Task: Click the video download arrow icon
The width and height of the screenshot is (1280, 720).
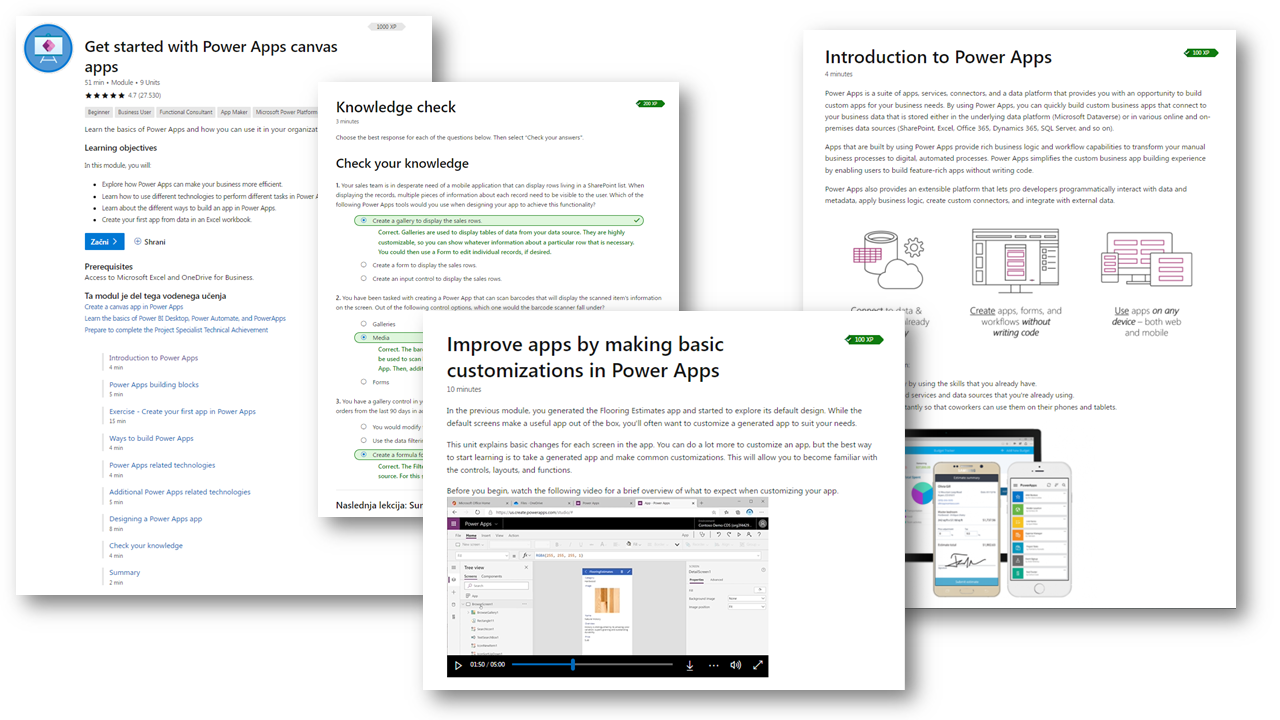Action: pos(690,665)
